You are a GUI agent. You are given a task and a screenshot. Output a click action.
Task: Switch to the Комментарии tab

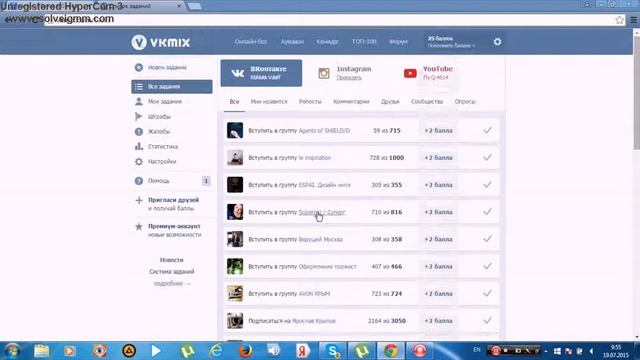pyautogui.click(x=351, y=102)
